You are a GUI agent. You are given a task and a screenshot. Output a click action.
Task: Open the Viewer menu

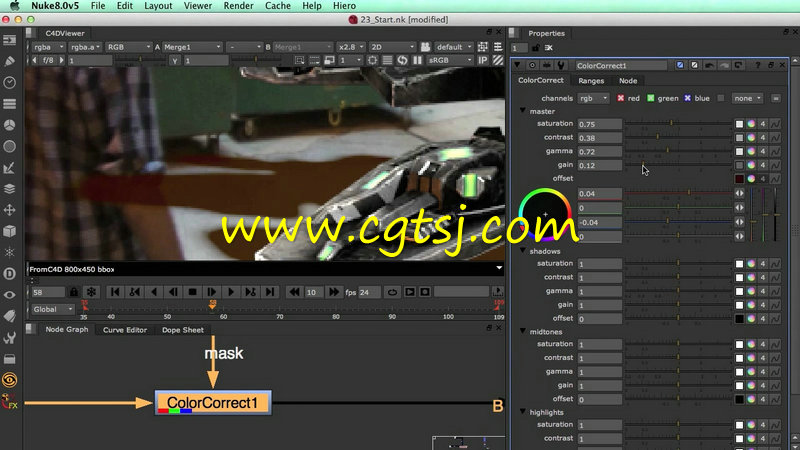point(197,6)
